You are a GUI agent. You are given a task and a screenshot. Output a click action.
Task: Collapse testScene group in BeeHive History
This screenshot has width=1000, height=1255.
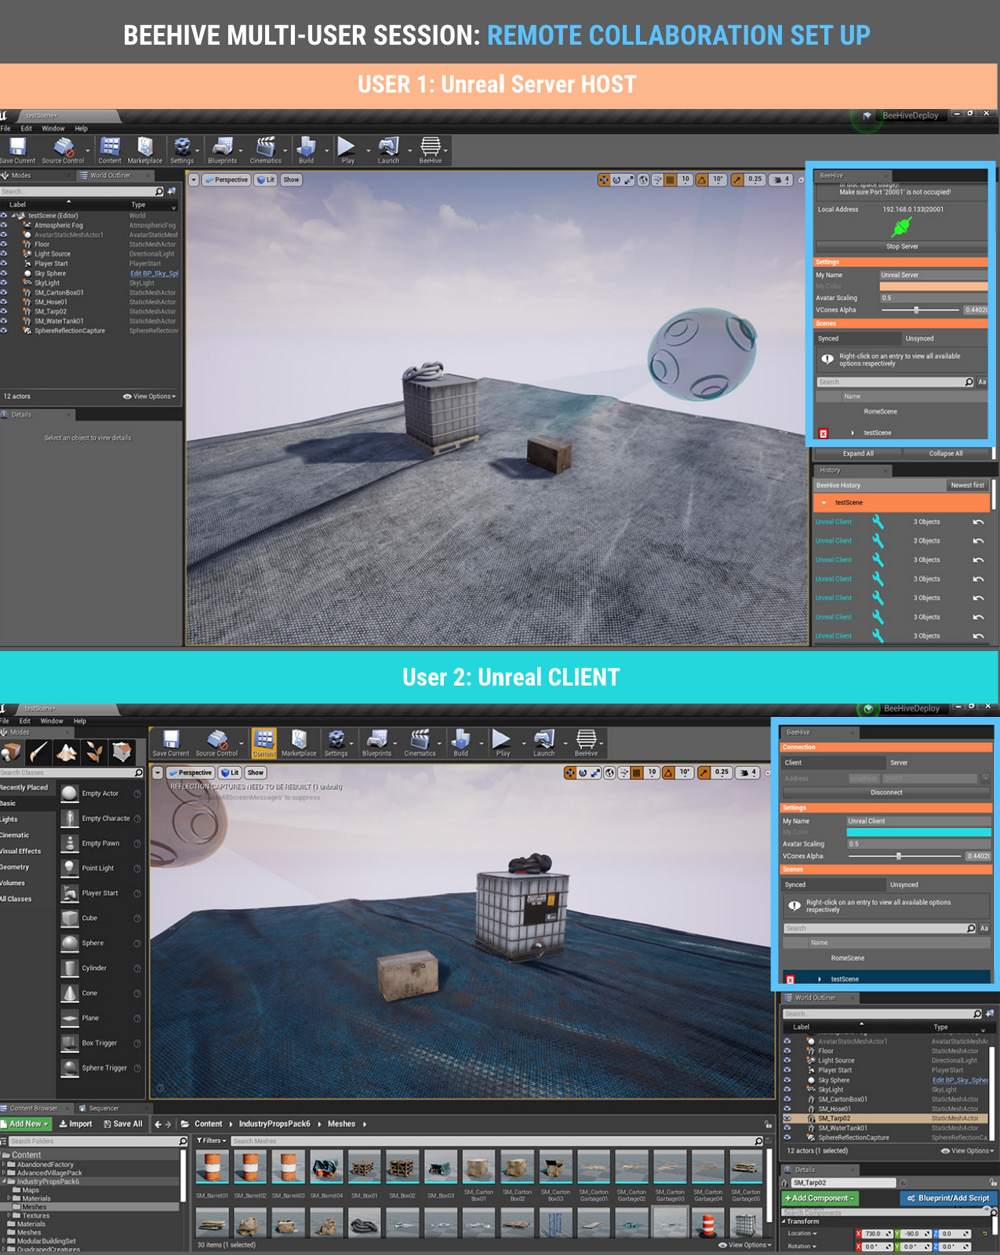(824, 503)
